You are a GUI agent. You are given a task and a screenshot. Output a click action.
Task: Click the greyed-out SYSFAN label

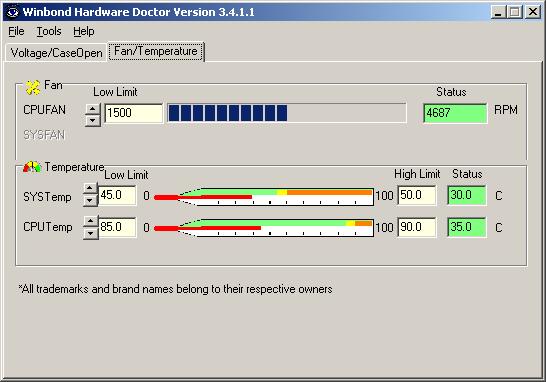(44, 135)
